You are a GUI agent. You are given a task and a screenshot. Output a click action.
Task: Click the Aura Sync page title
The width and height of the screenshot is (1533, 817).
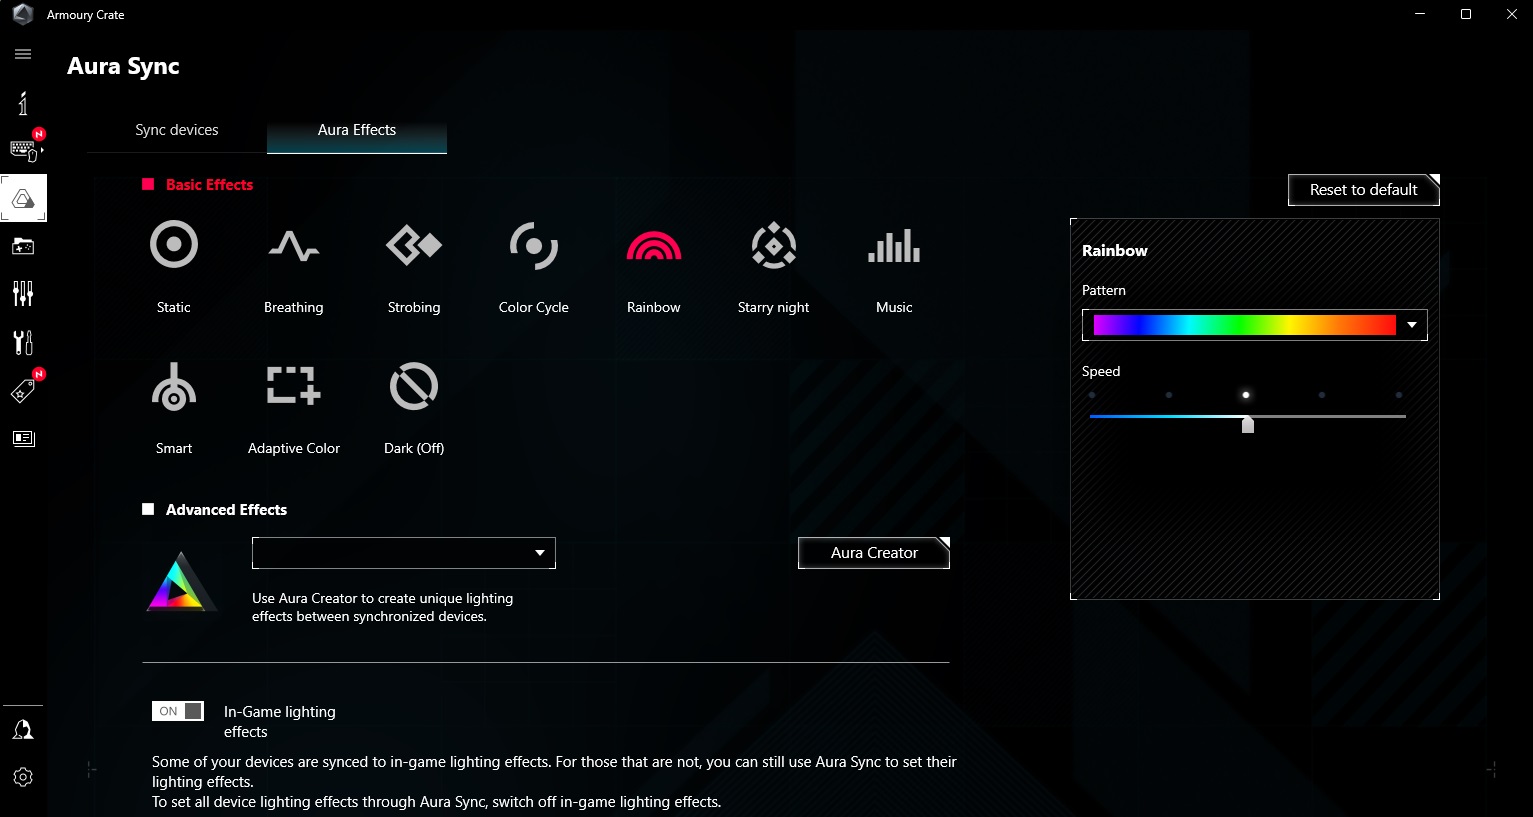[x=123, y=66]
